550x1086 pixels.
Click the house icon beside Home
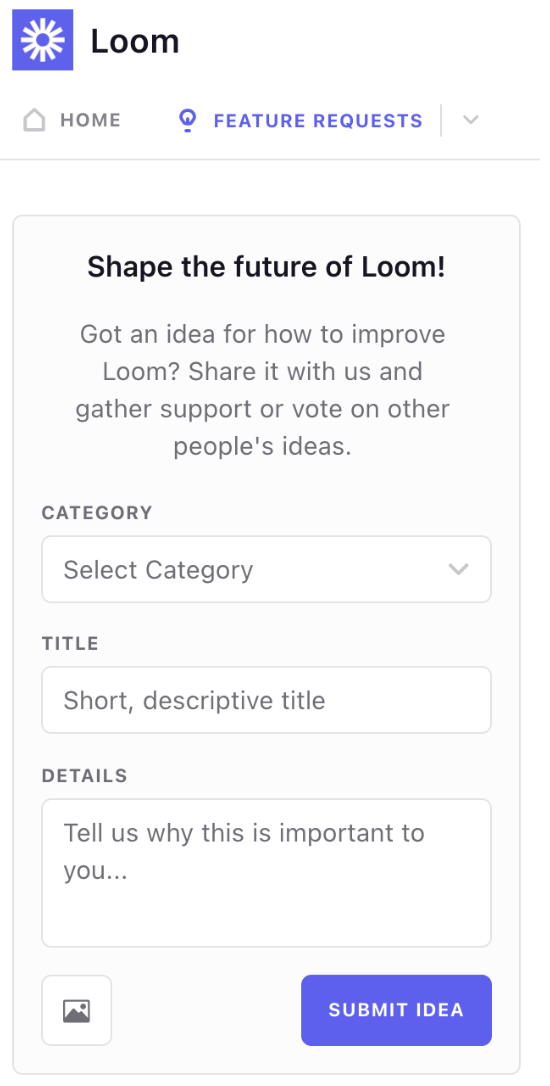tap(34, 121)
